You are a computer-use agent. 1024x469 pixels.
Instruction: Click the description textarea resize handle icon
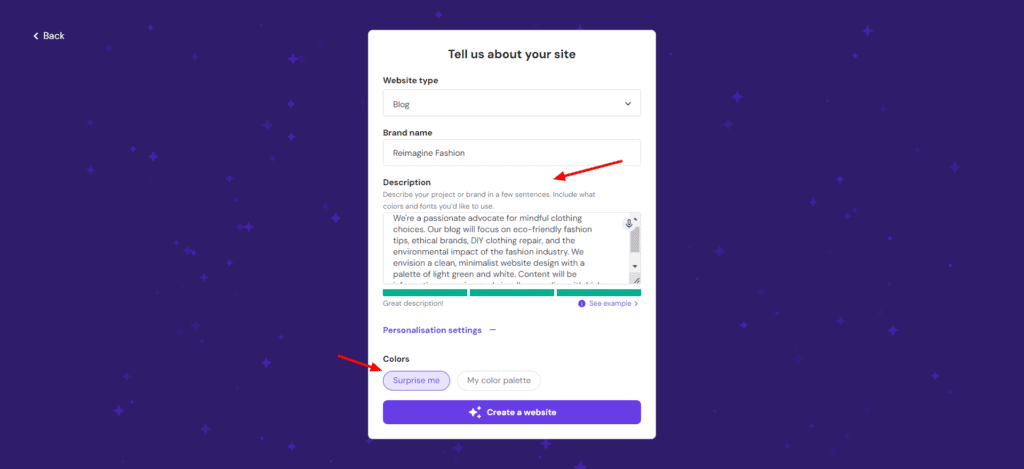pos(636,279)
